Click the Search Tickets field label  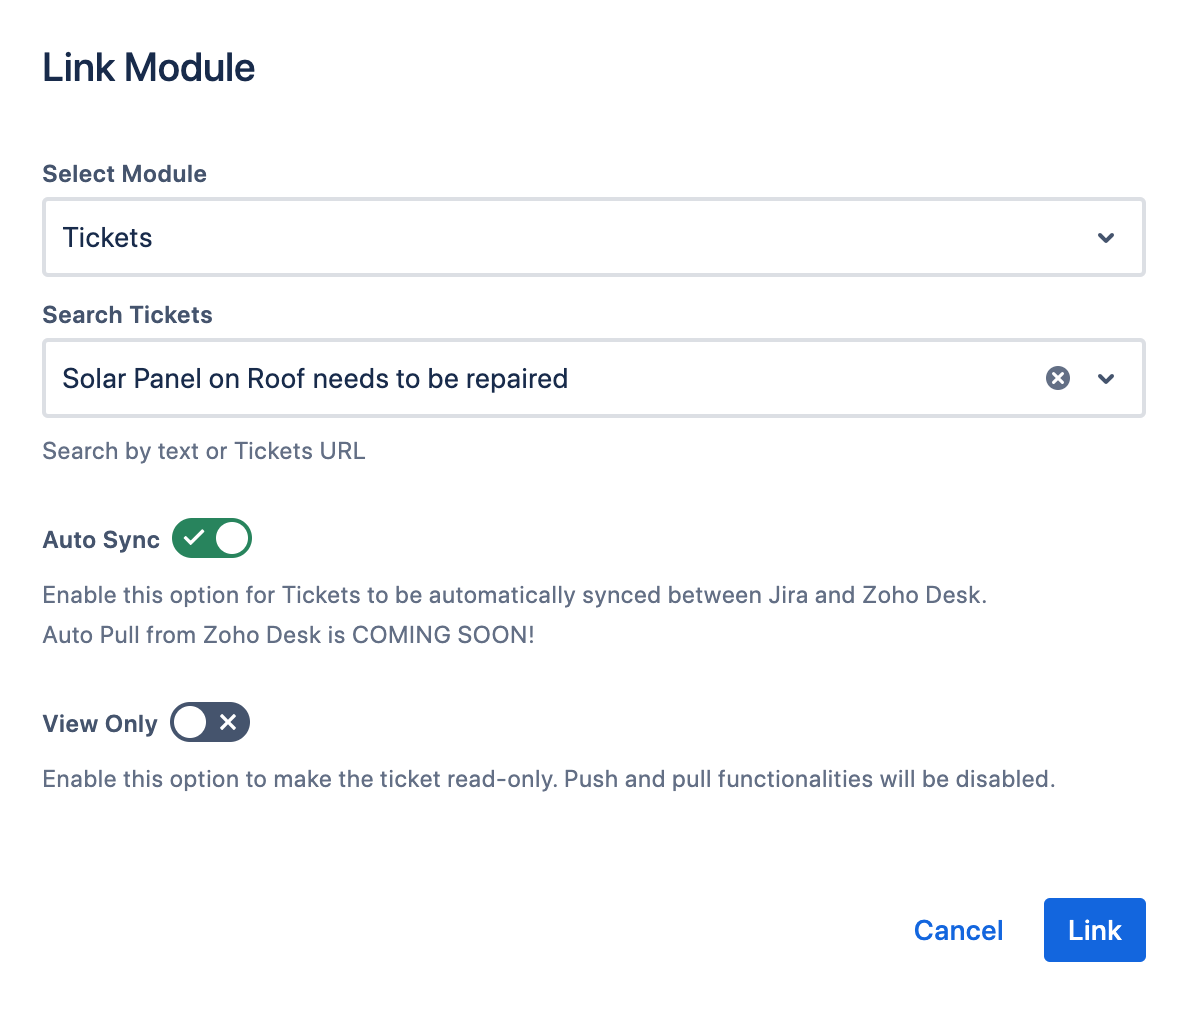127,315
